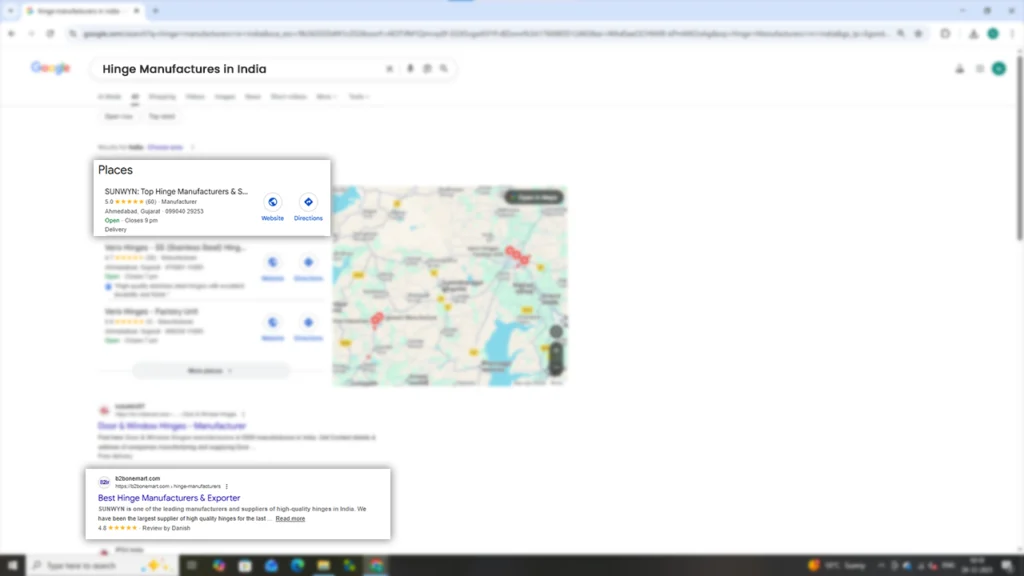
Task: Enable the Open now filter chip
Action: click(x=119, y=116)
